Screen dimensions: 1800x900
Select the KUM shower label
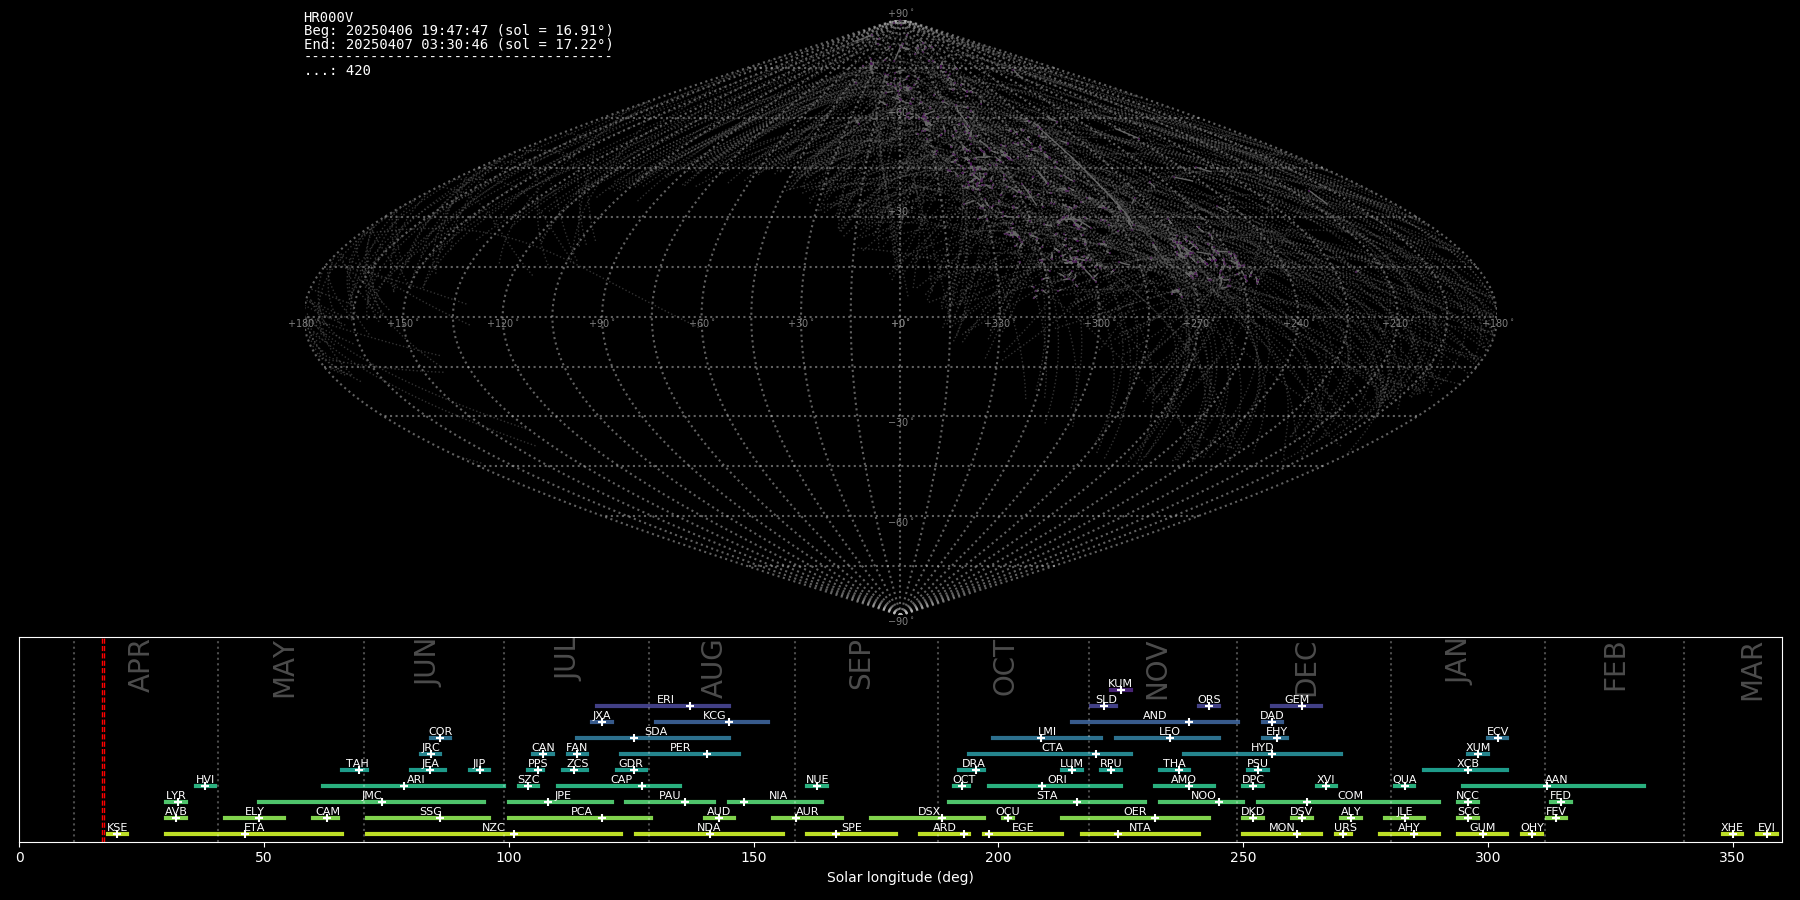[1120, 684]
